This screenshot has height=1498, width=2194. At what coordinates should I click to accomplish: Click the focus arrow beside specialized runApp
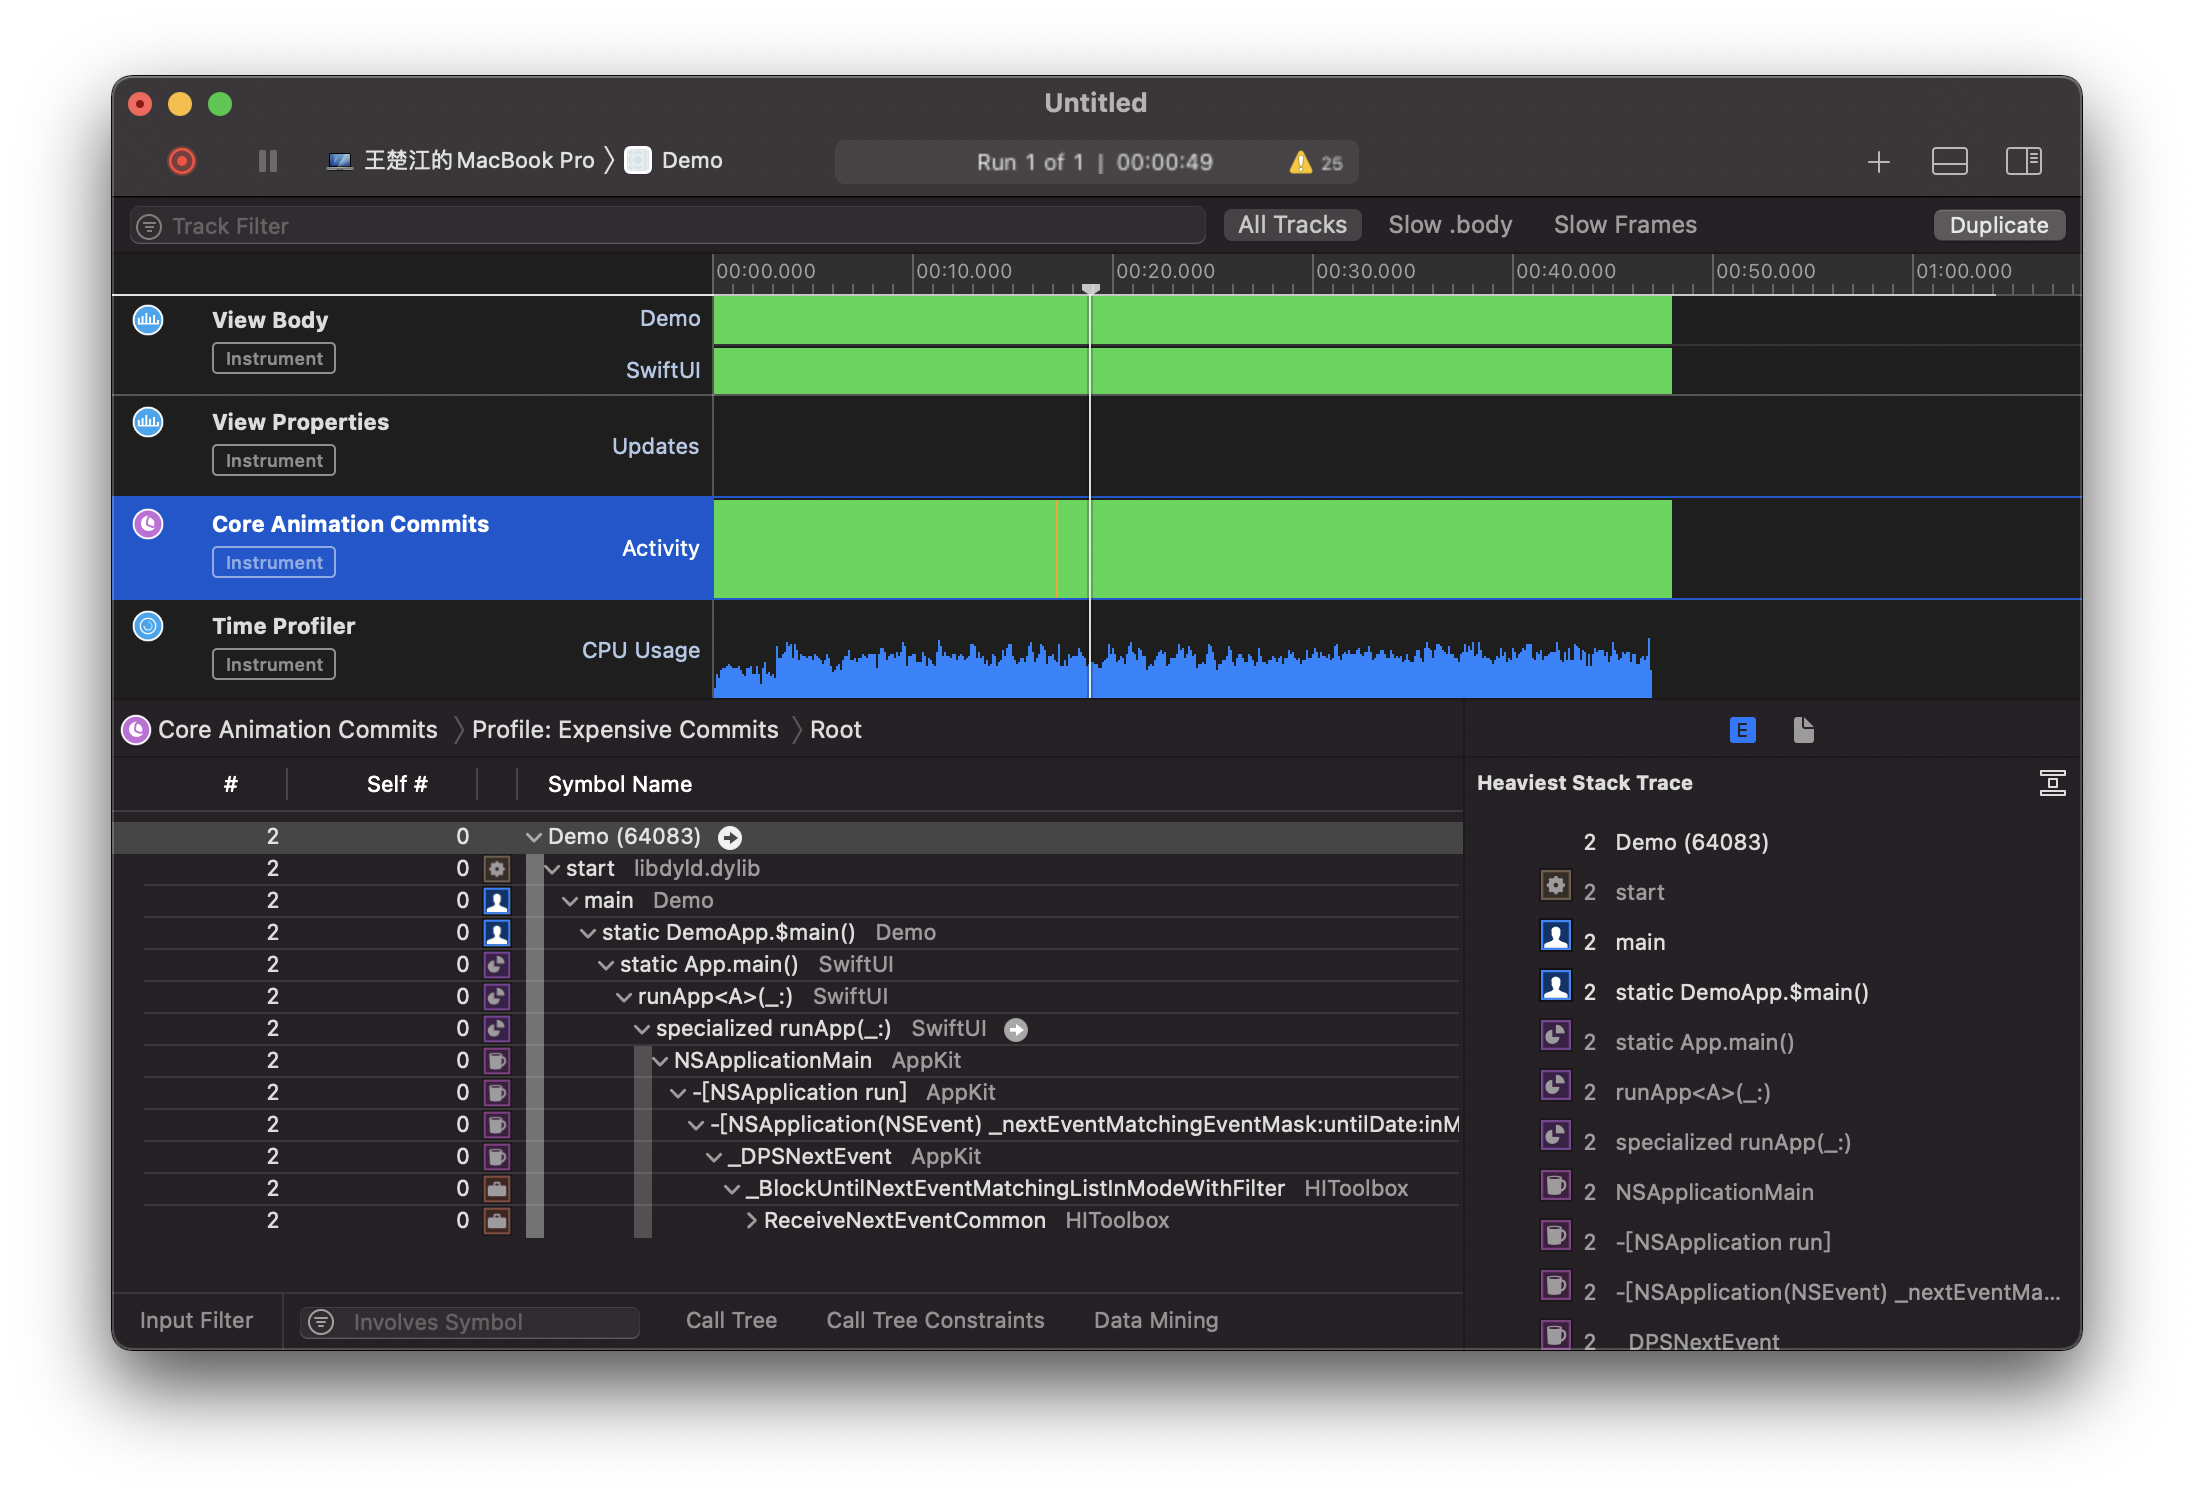(x=1016, y=1029)
